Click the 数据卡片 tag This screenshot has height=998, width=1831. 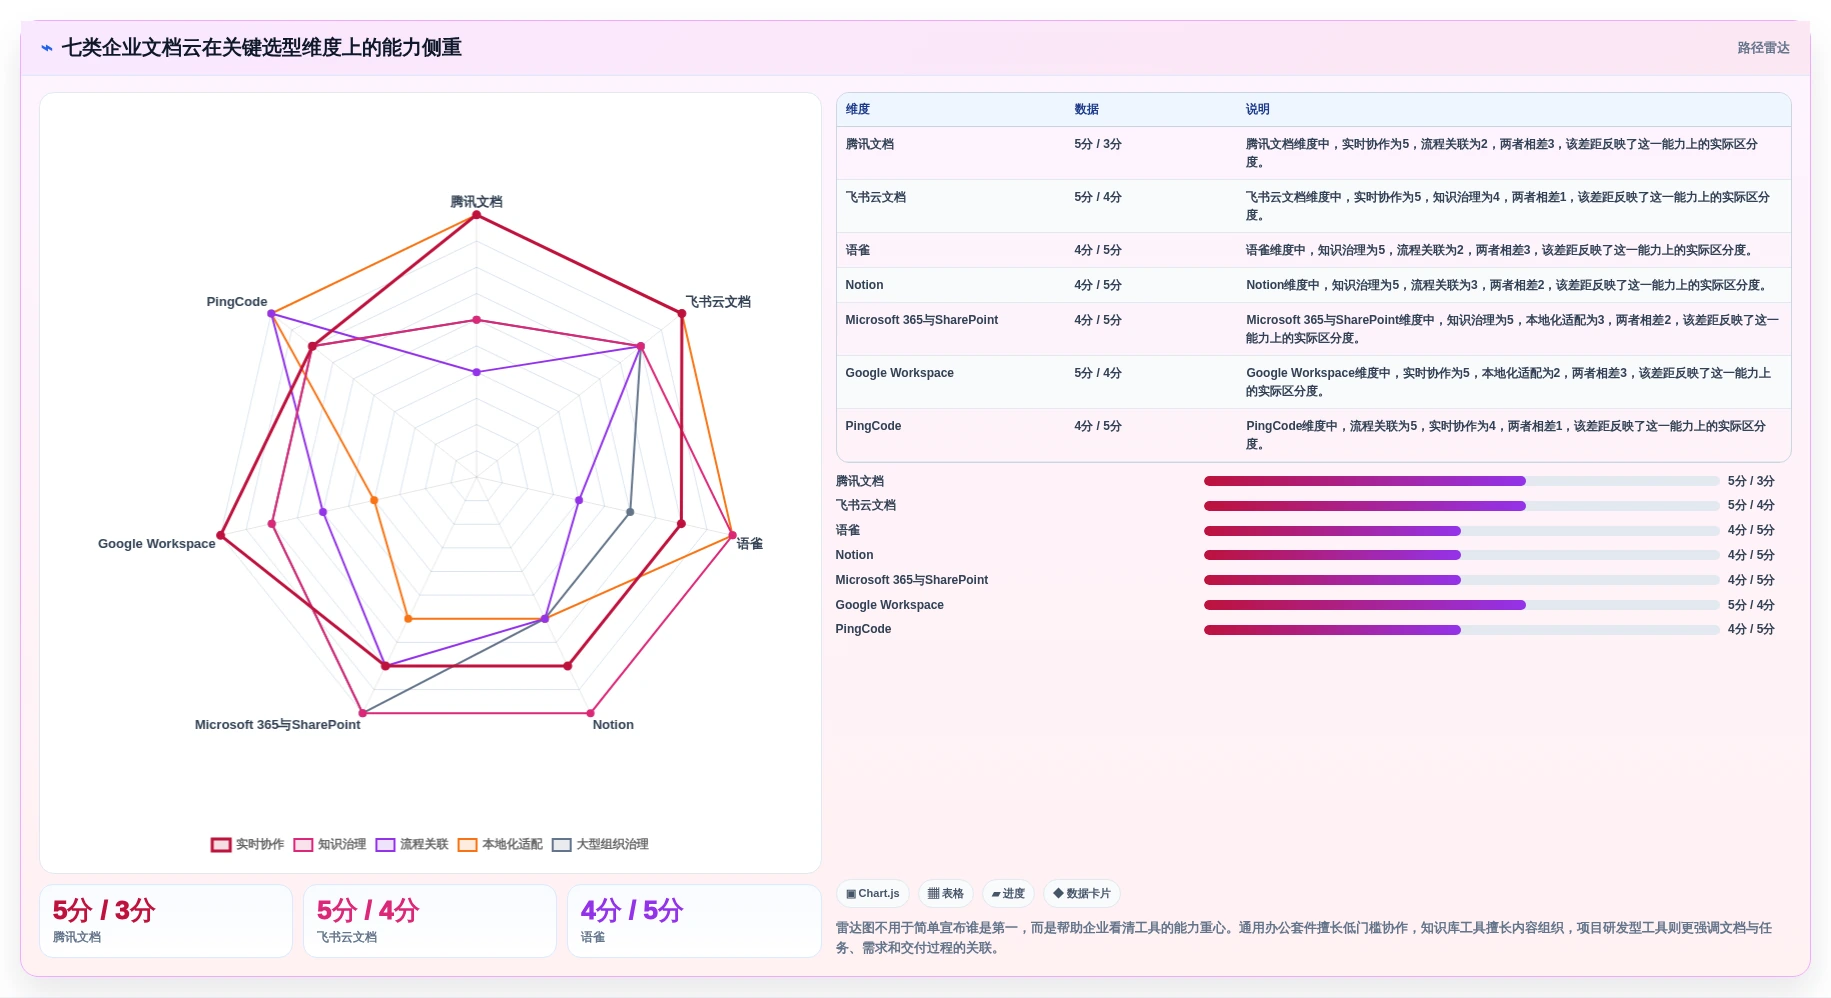click(x=1082, y=894)
